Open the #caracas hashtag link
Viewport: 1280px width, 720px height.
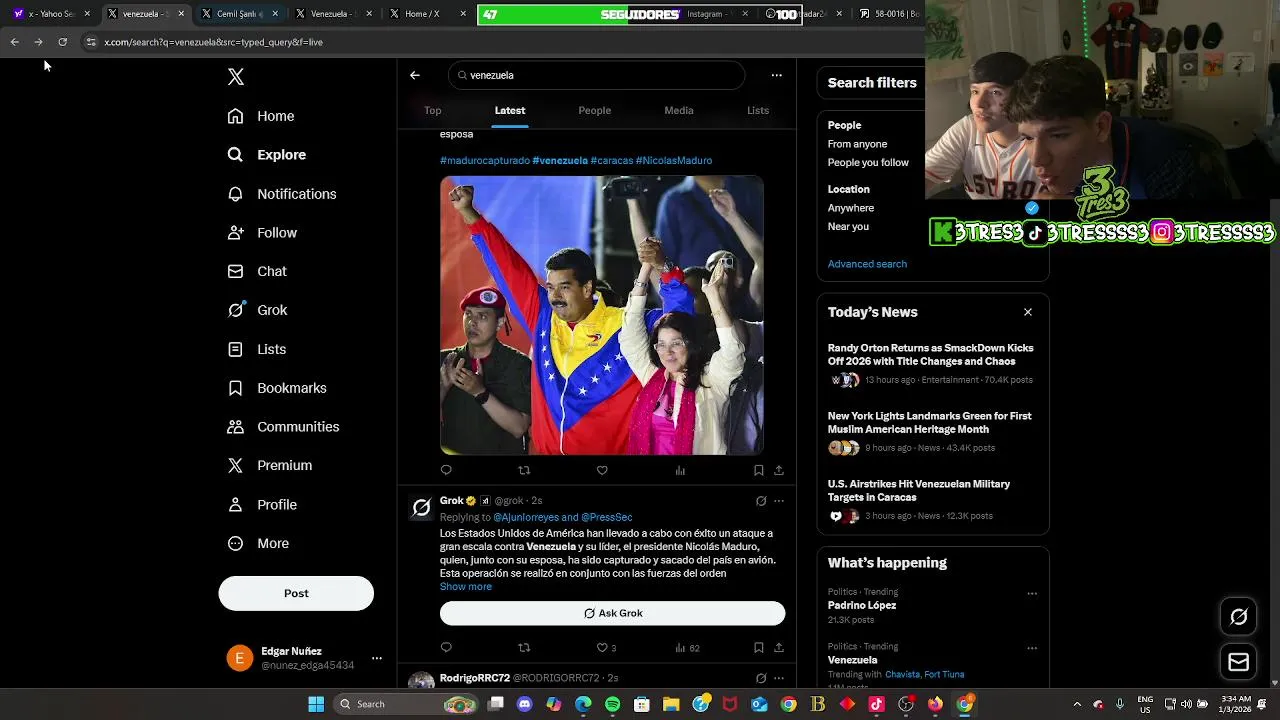[x=611, y=160]
